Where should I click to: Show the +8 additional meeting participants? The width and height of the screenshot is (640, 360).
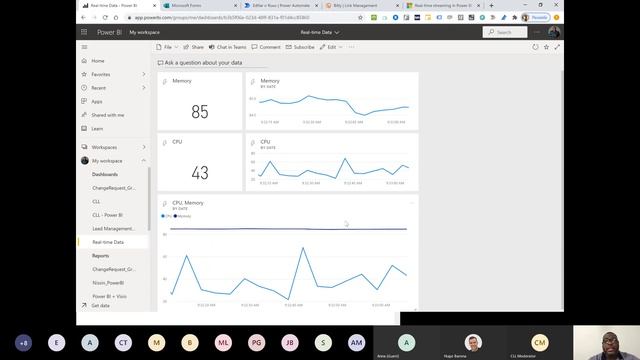(x=24, y=343)
